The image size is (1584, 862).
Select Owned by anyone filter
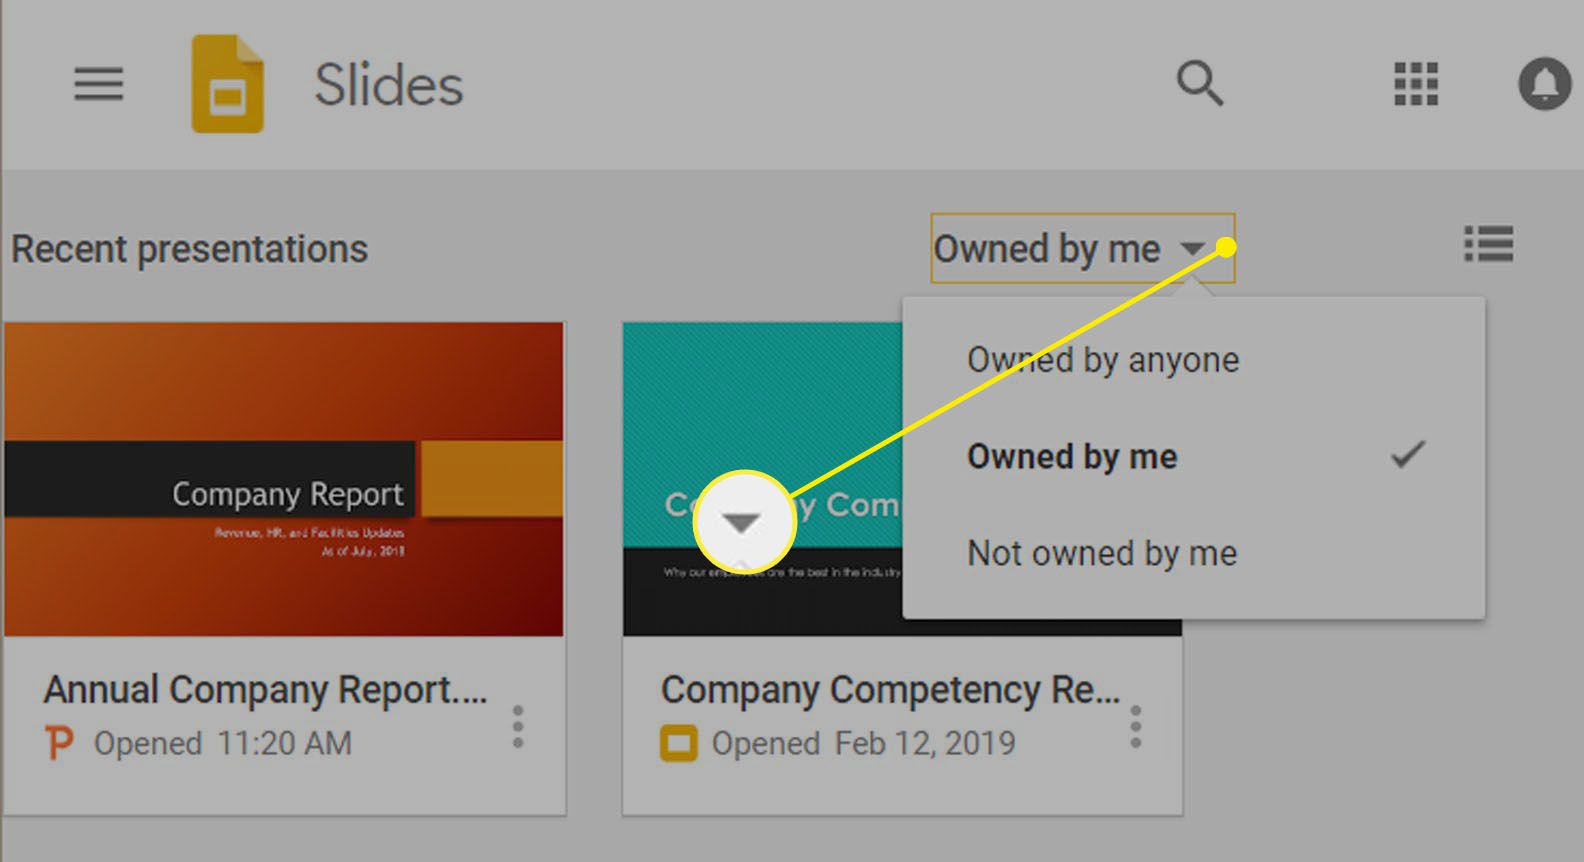point(1103,360)
